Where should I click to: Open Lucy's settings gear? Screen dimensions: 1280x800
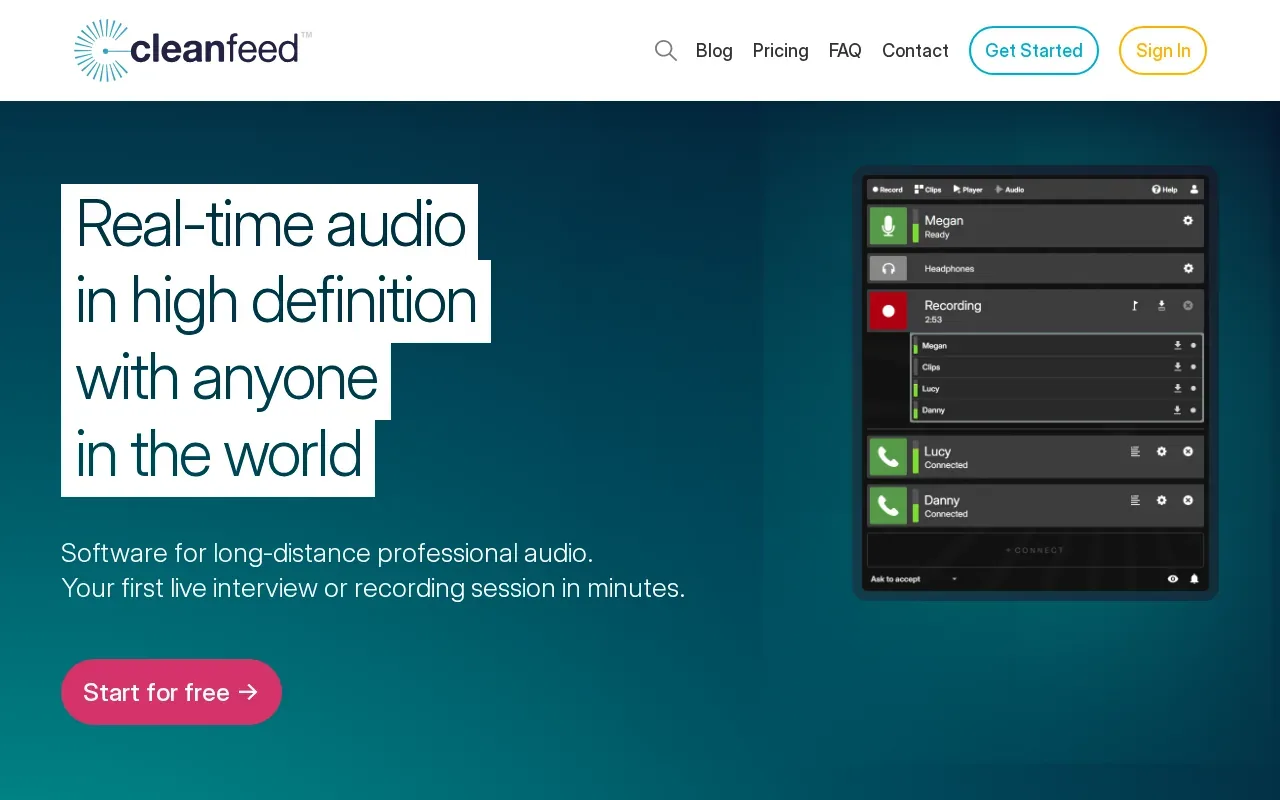tap(1162, 451)
